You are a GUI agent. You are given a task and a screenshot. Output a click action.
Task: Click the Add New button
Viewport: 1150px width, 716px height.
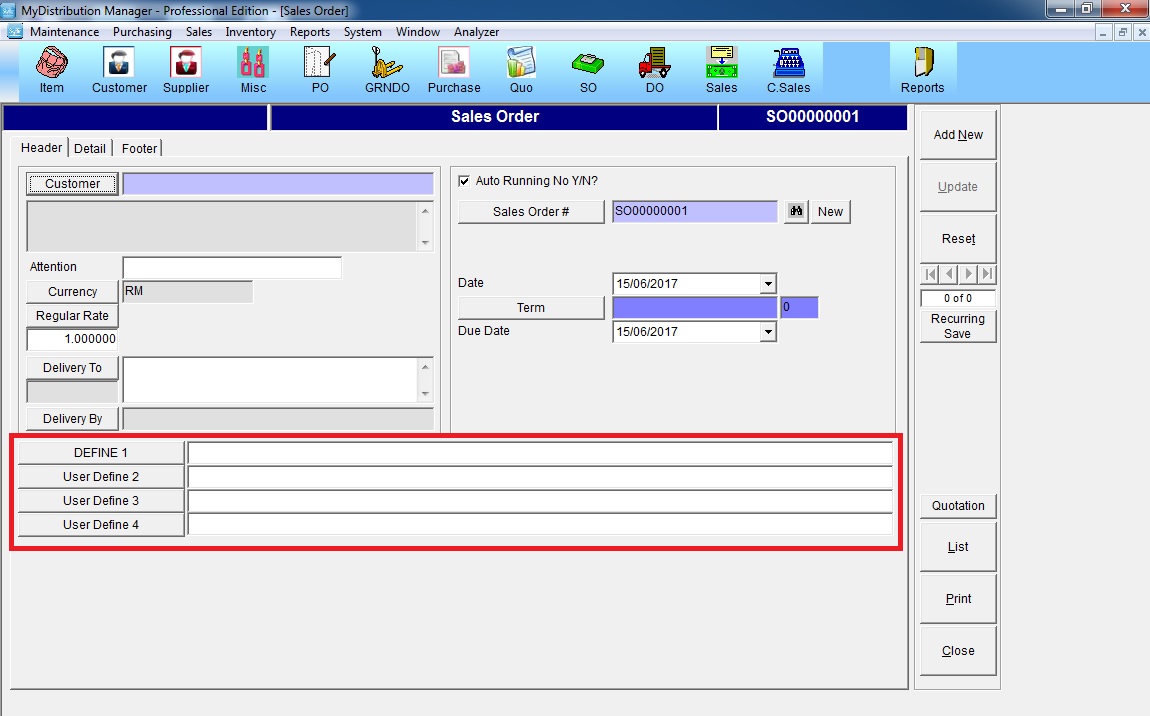(958, 135)
